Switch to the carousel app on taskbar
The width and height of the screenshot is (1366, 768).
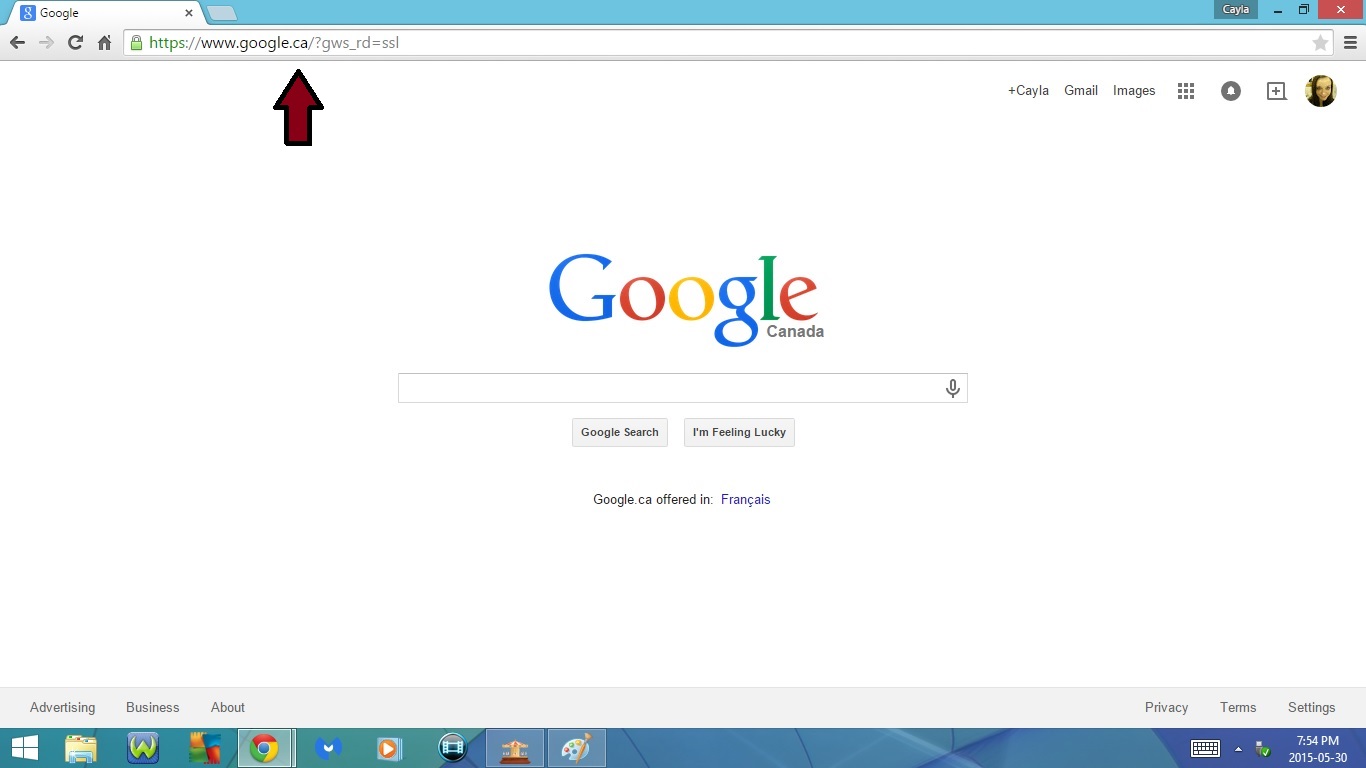coord(515,748)
